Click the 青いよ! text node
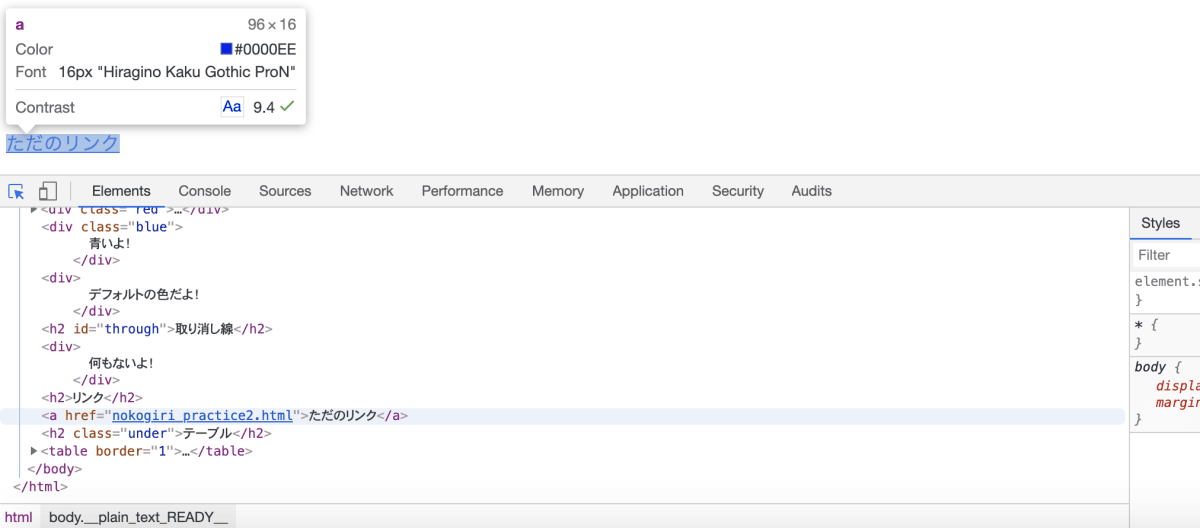The width and height of the screenshot is (1200, 528). pyautogui.click(x=110, y=243)
